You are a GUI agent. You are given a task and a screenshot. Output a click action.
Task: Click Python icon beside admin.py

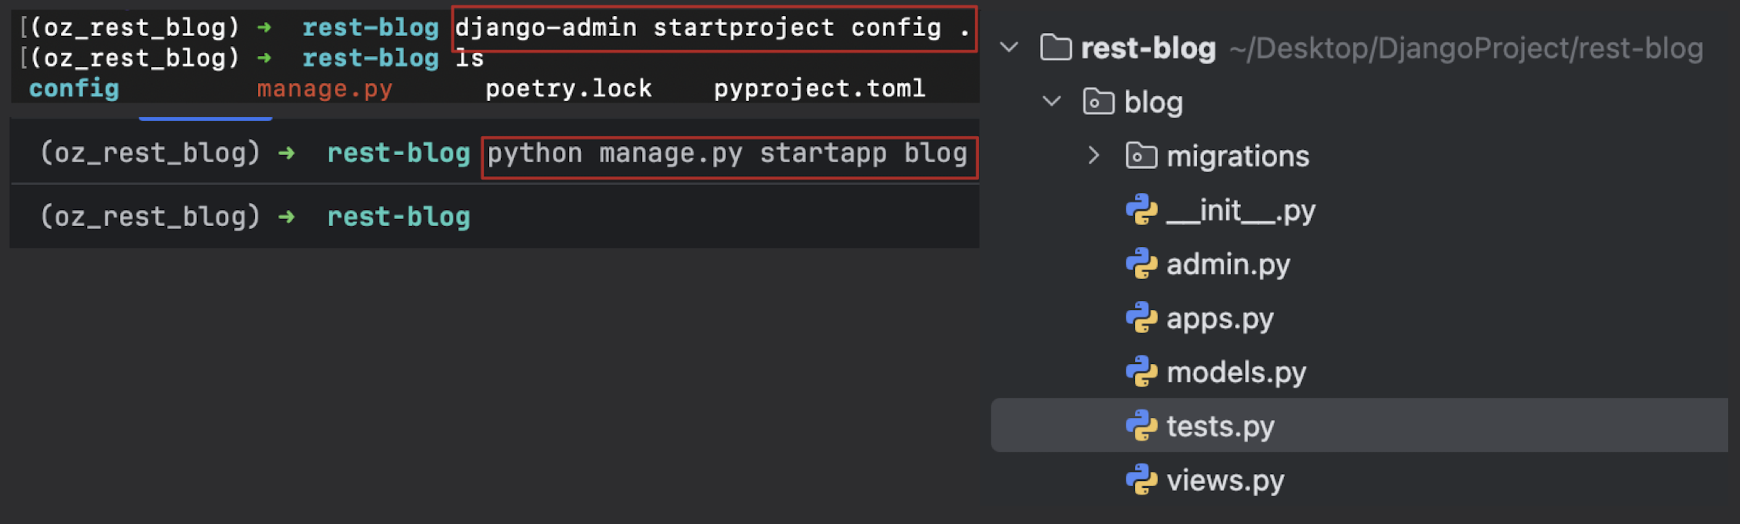coord(1141,264)
